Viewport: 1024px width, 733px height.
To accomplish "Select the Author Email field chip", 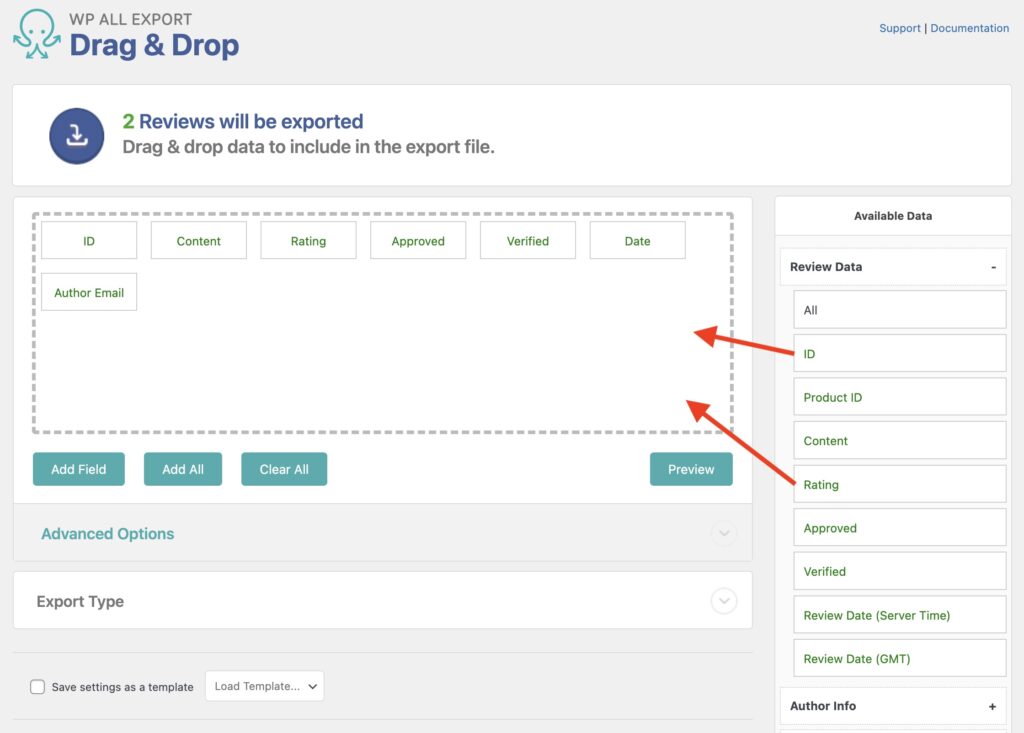I will pos(89,292).
